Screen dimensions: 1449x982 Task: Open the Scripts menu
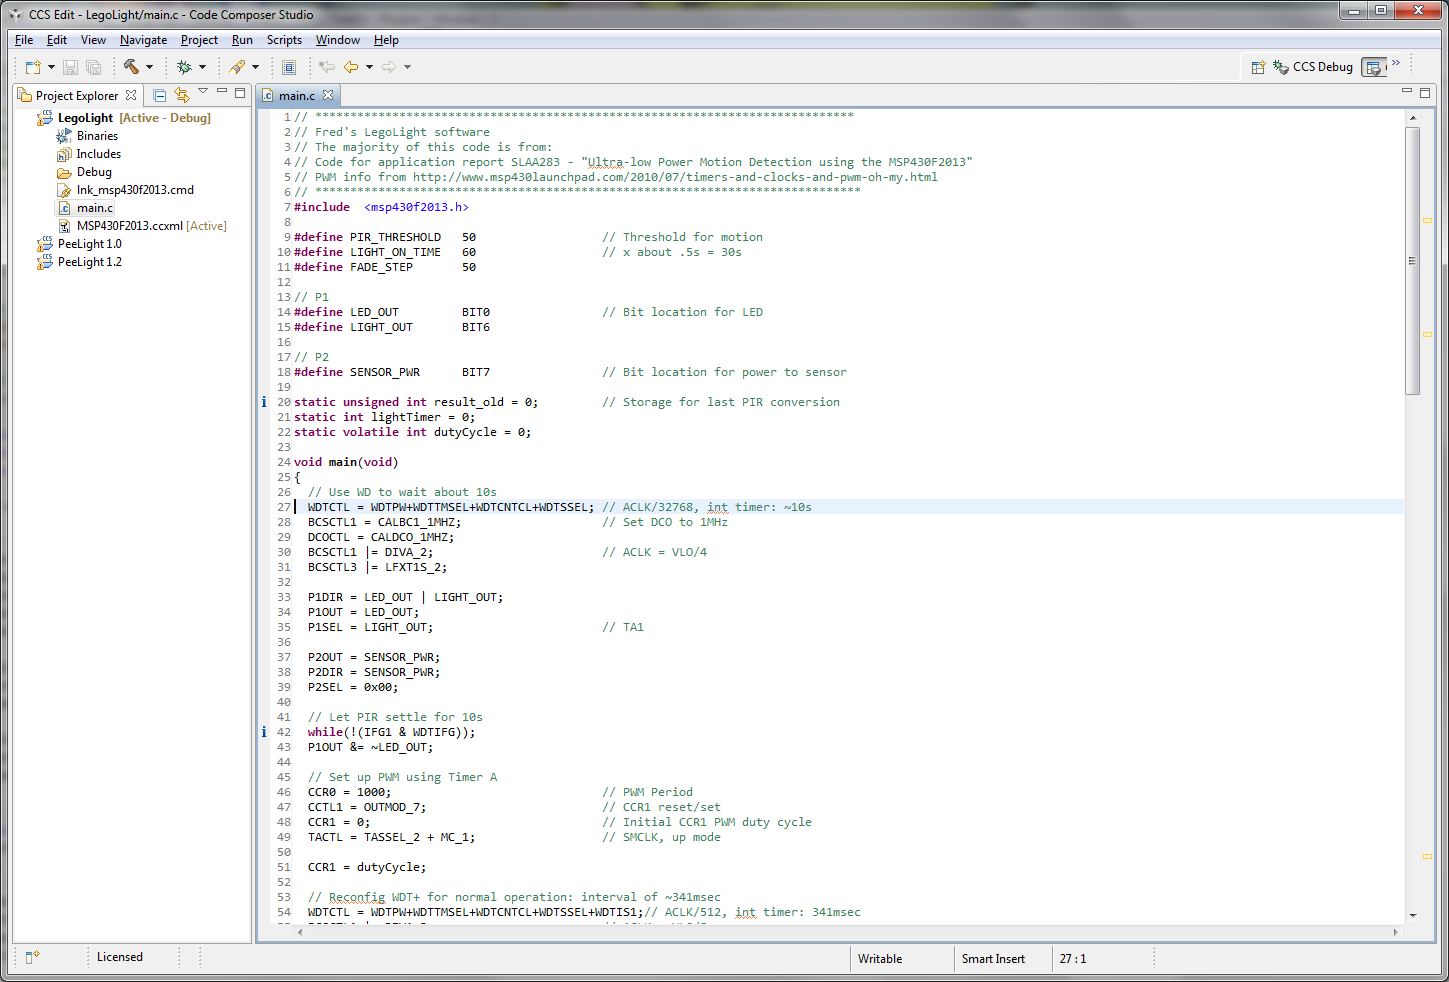(x=284, y=40)
